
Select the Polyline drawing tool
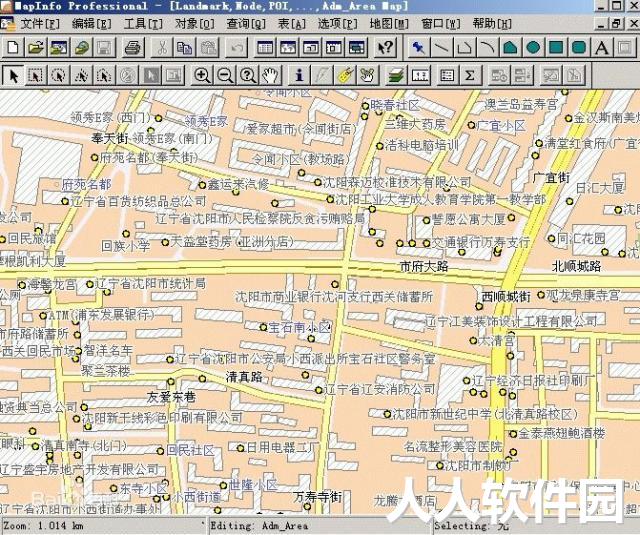click(464, 47)
